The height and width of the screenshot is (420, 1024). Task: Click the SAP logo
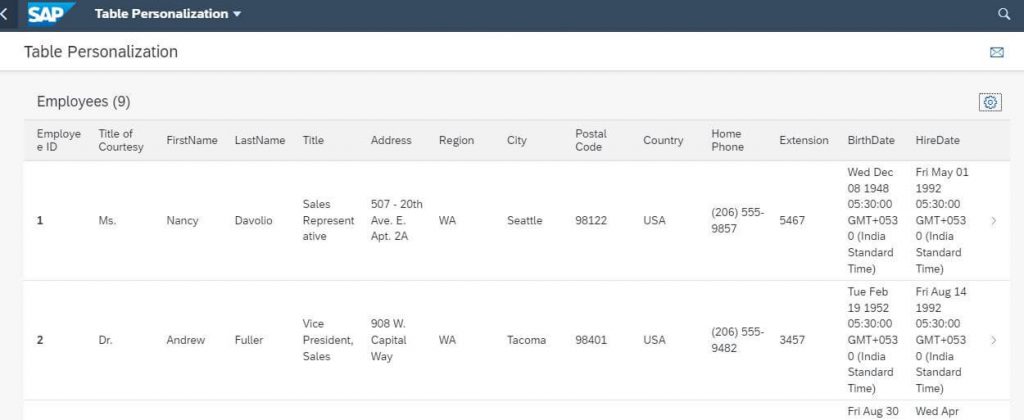point(51,14)
